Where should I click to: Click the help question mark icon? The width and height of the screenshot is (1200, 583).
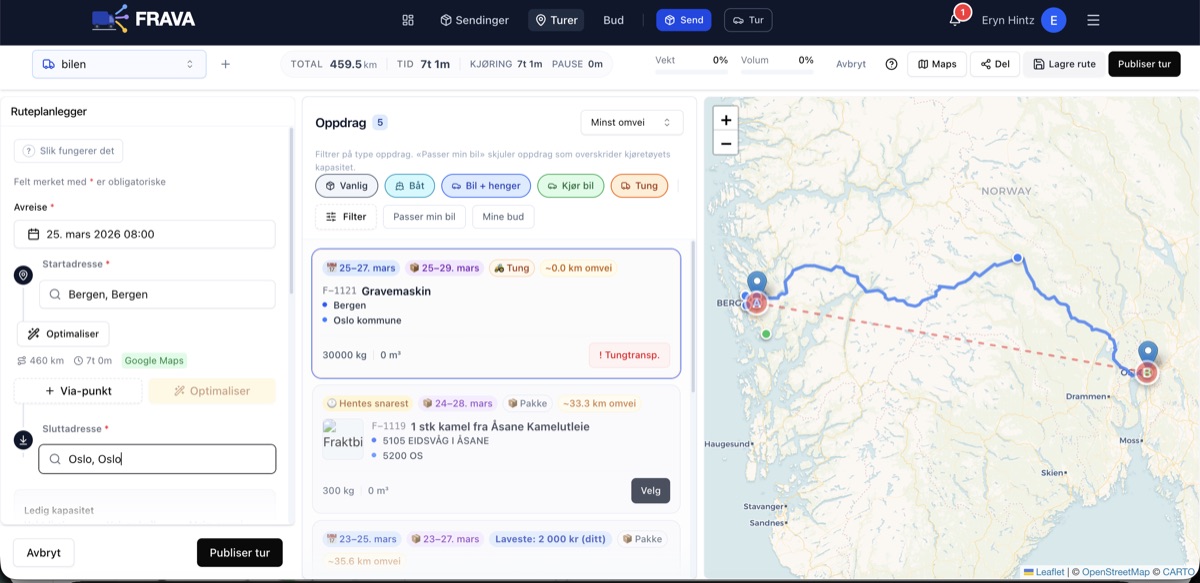(891, 64)
